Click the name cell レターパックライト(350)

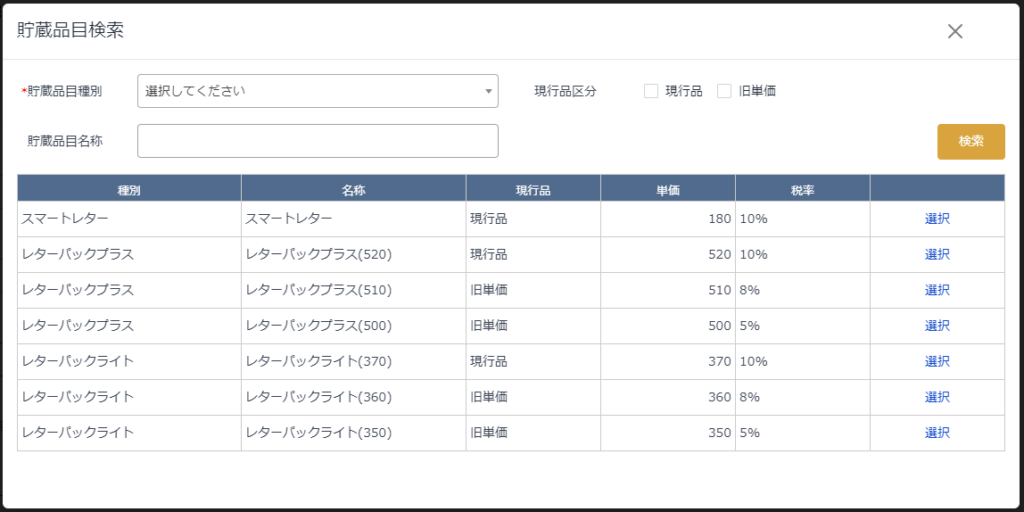pos(353,432)
